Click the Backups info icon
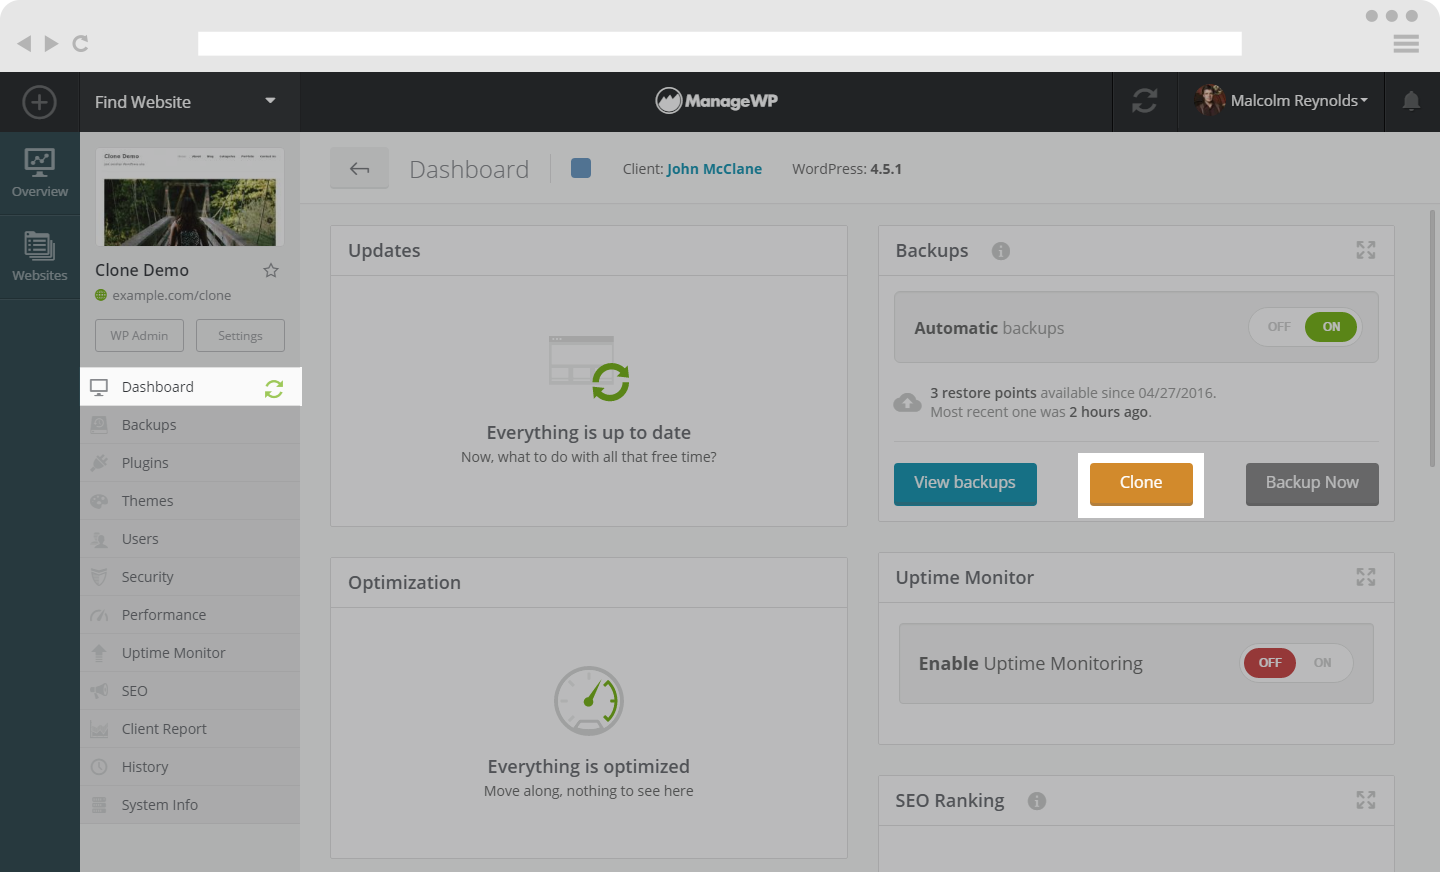 click(x=1001, y=251)
